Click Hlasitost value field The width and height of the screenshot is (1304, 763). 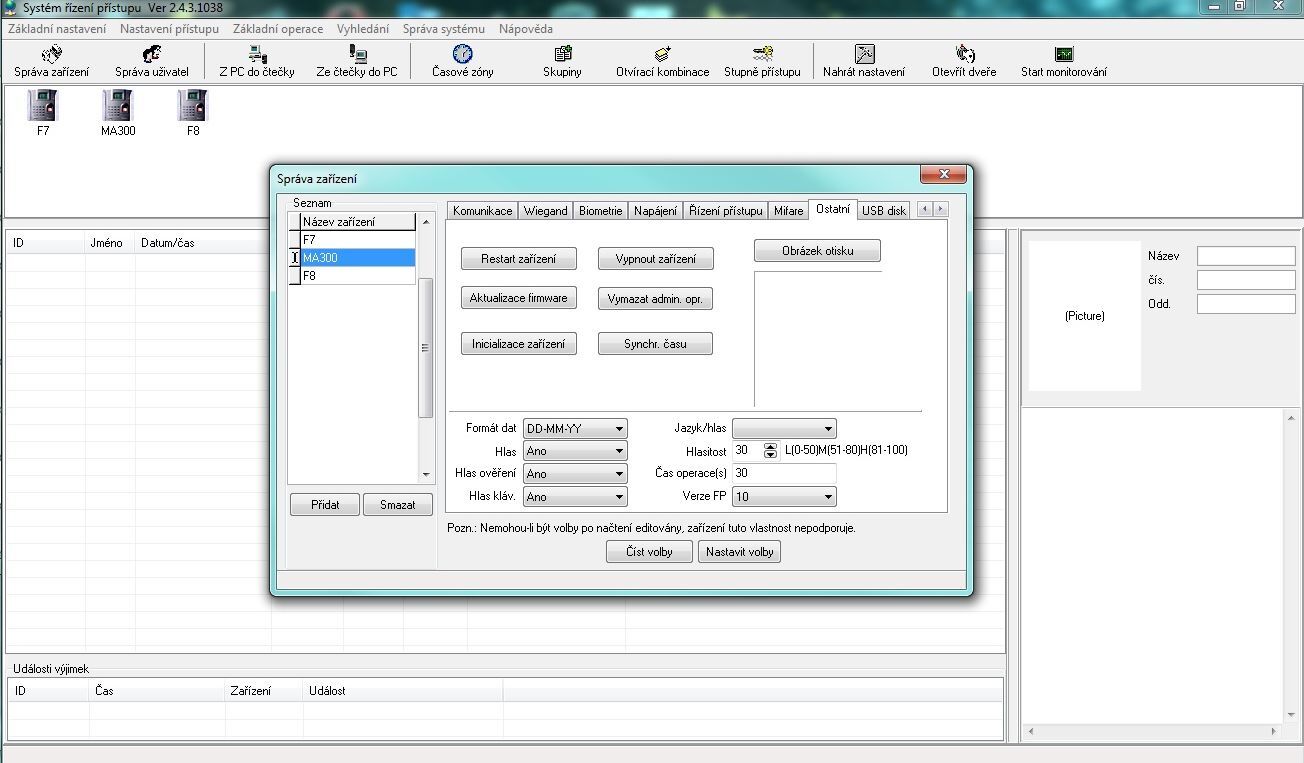point(747,451)
